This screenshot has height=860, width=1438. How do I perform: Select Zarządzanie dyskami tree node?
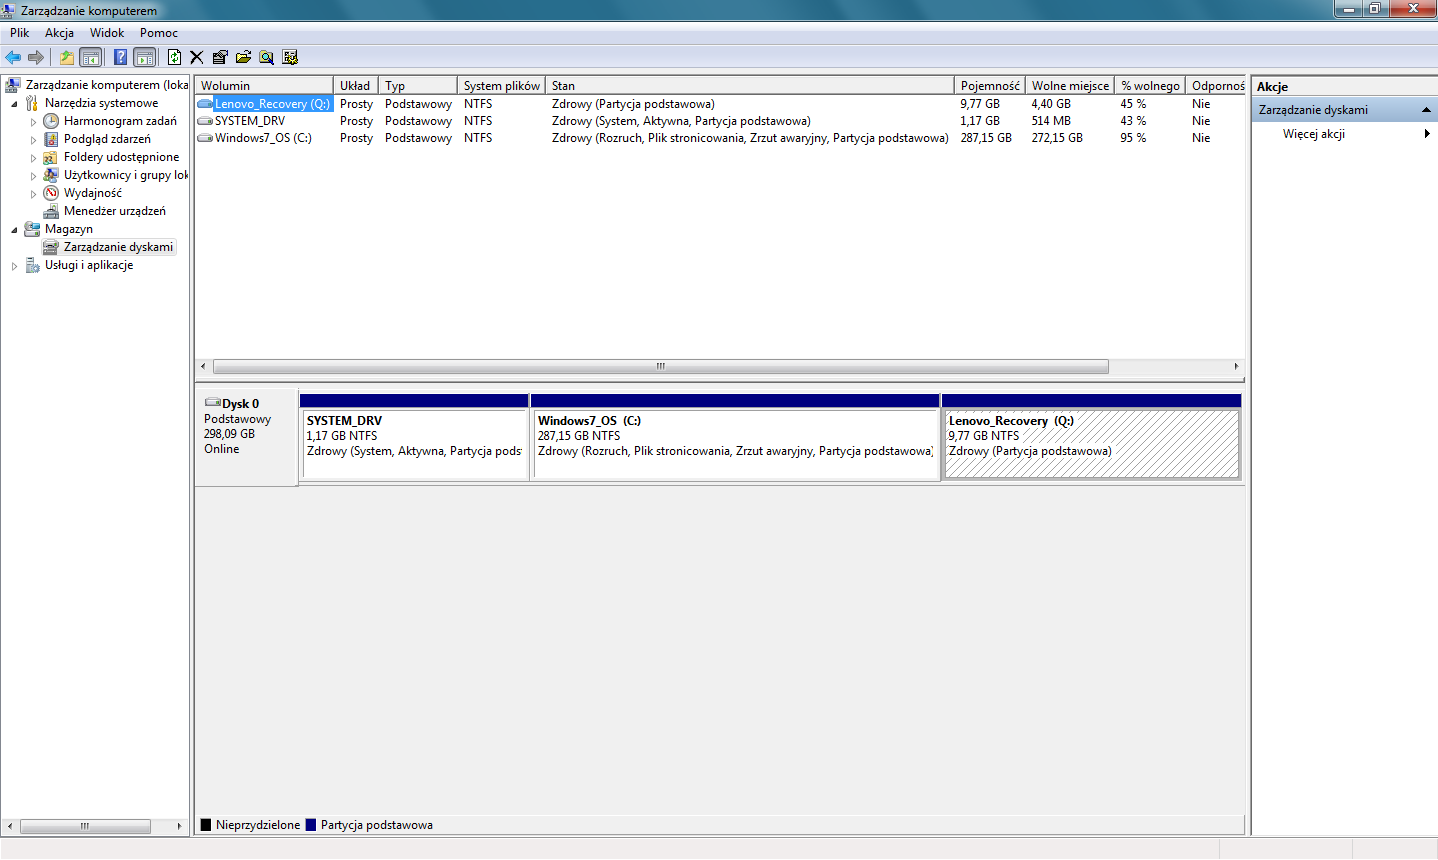pyautogui.click(x=118, y=247)
